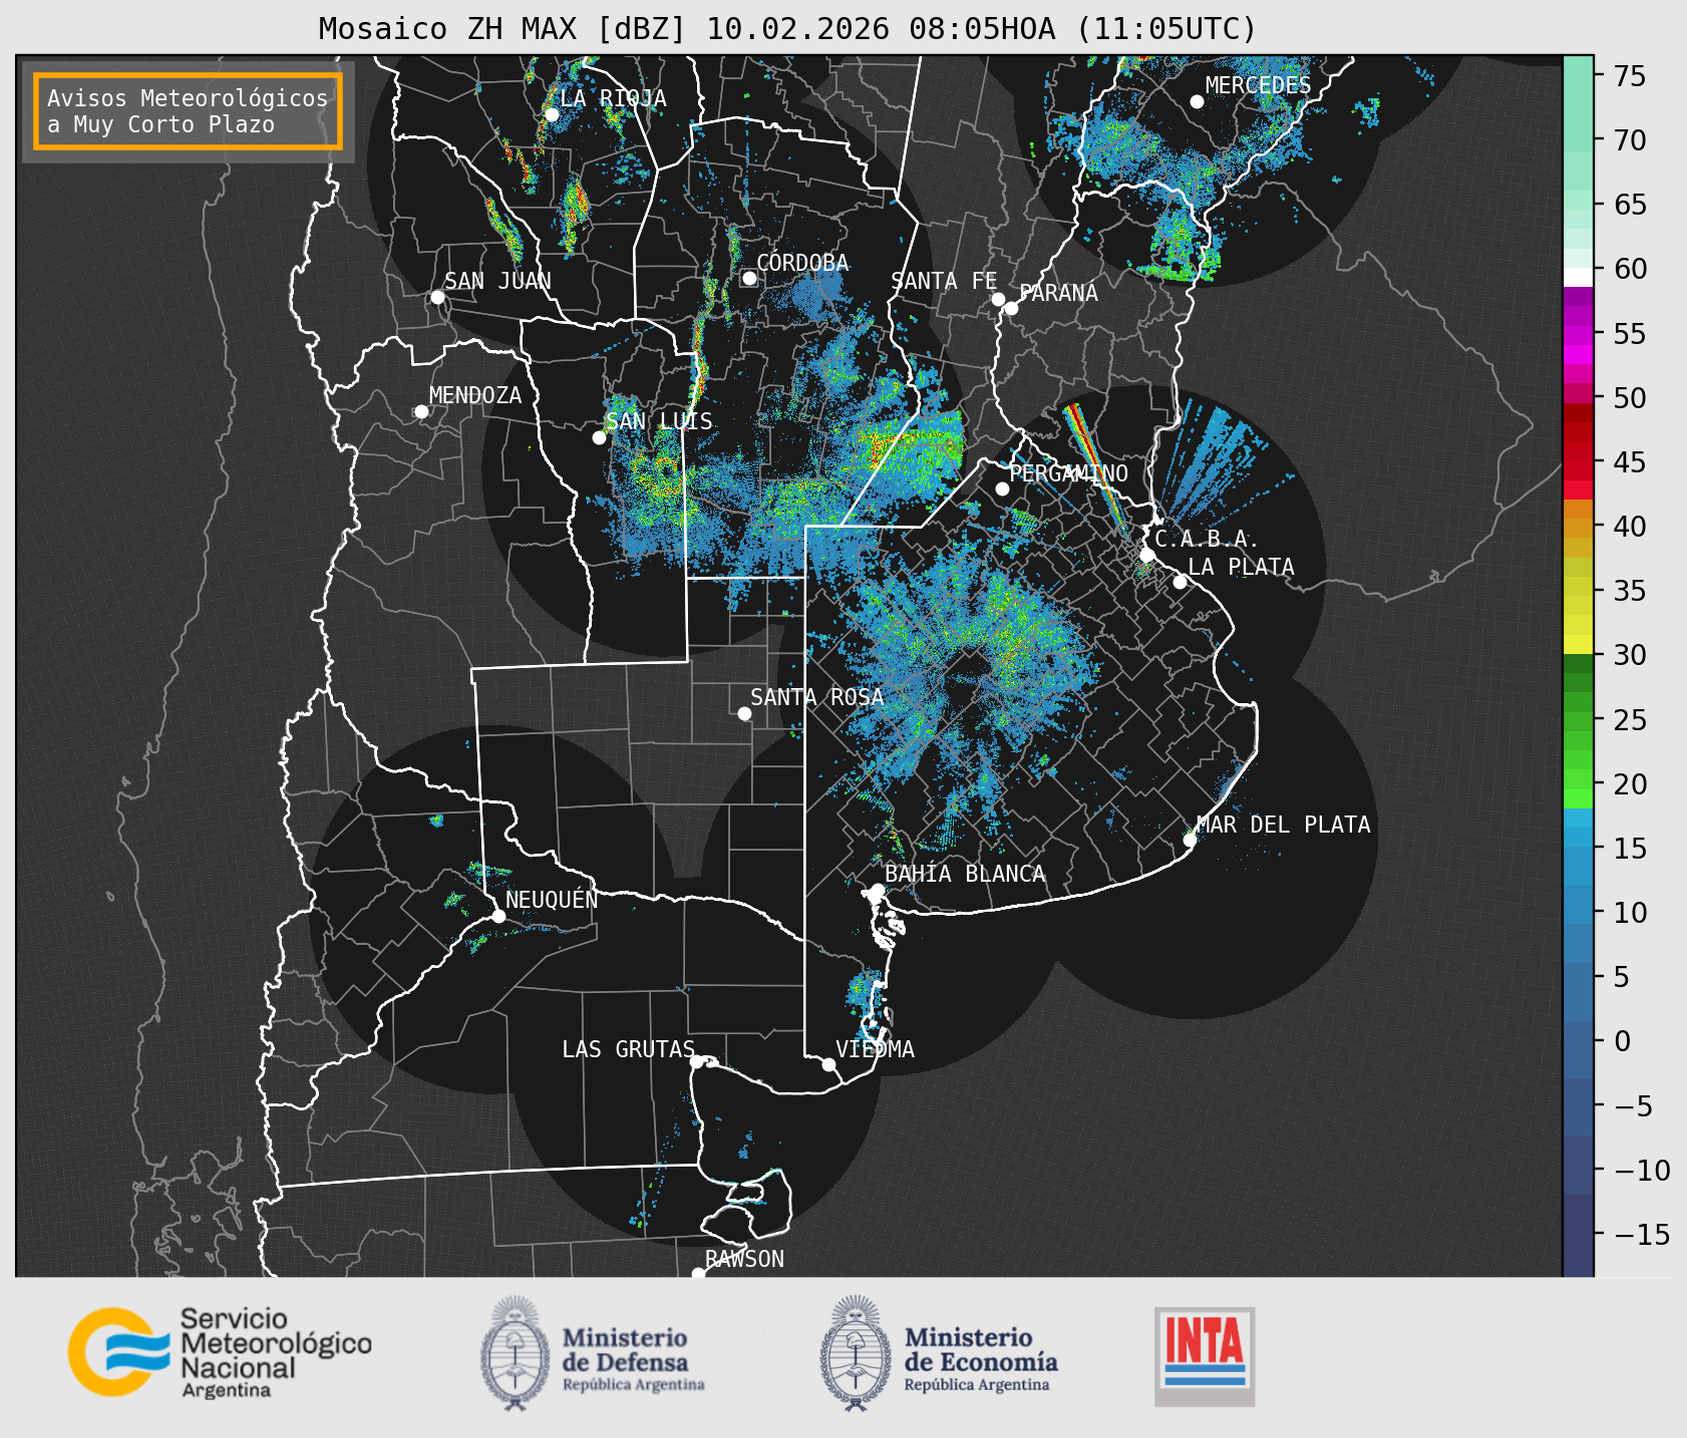Select the Las Grutas marker dot
This screenshot has height=1438, width=1687.
696,1061
